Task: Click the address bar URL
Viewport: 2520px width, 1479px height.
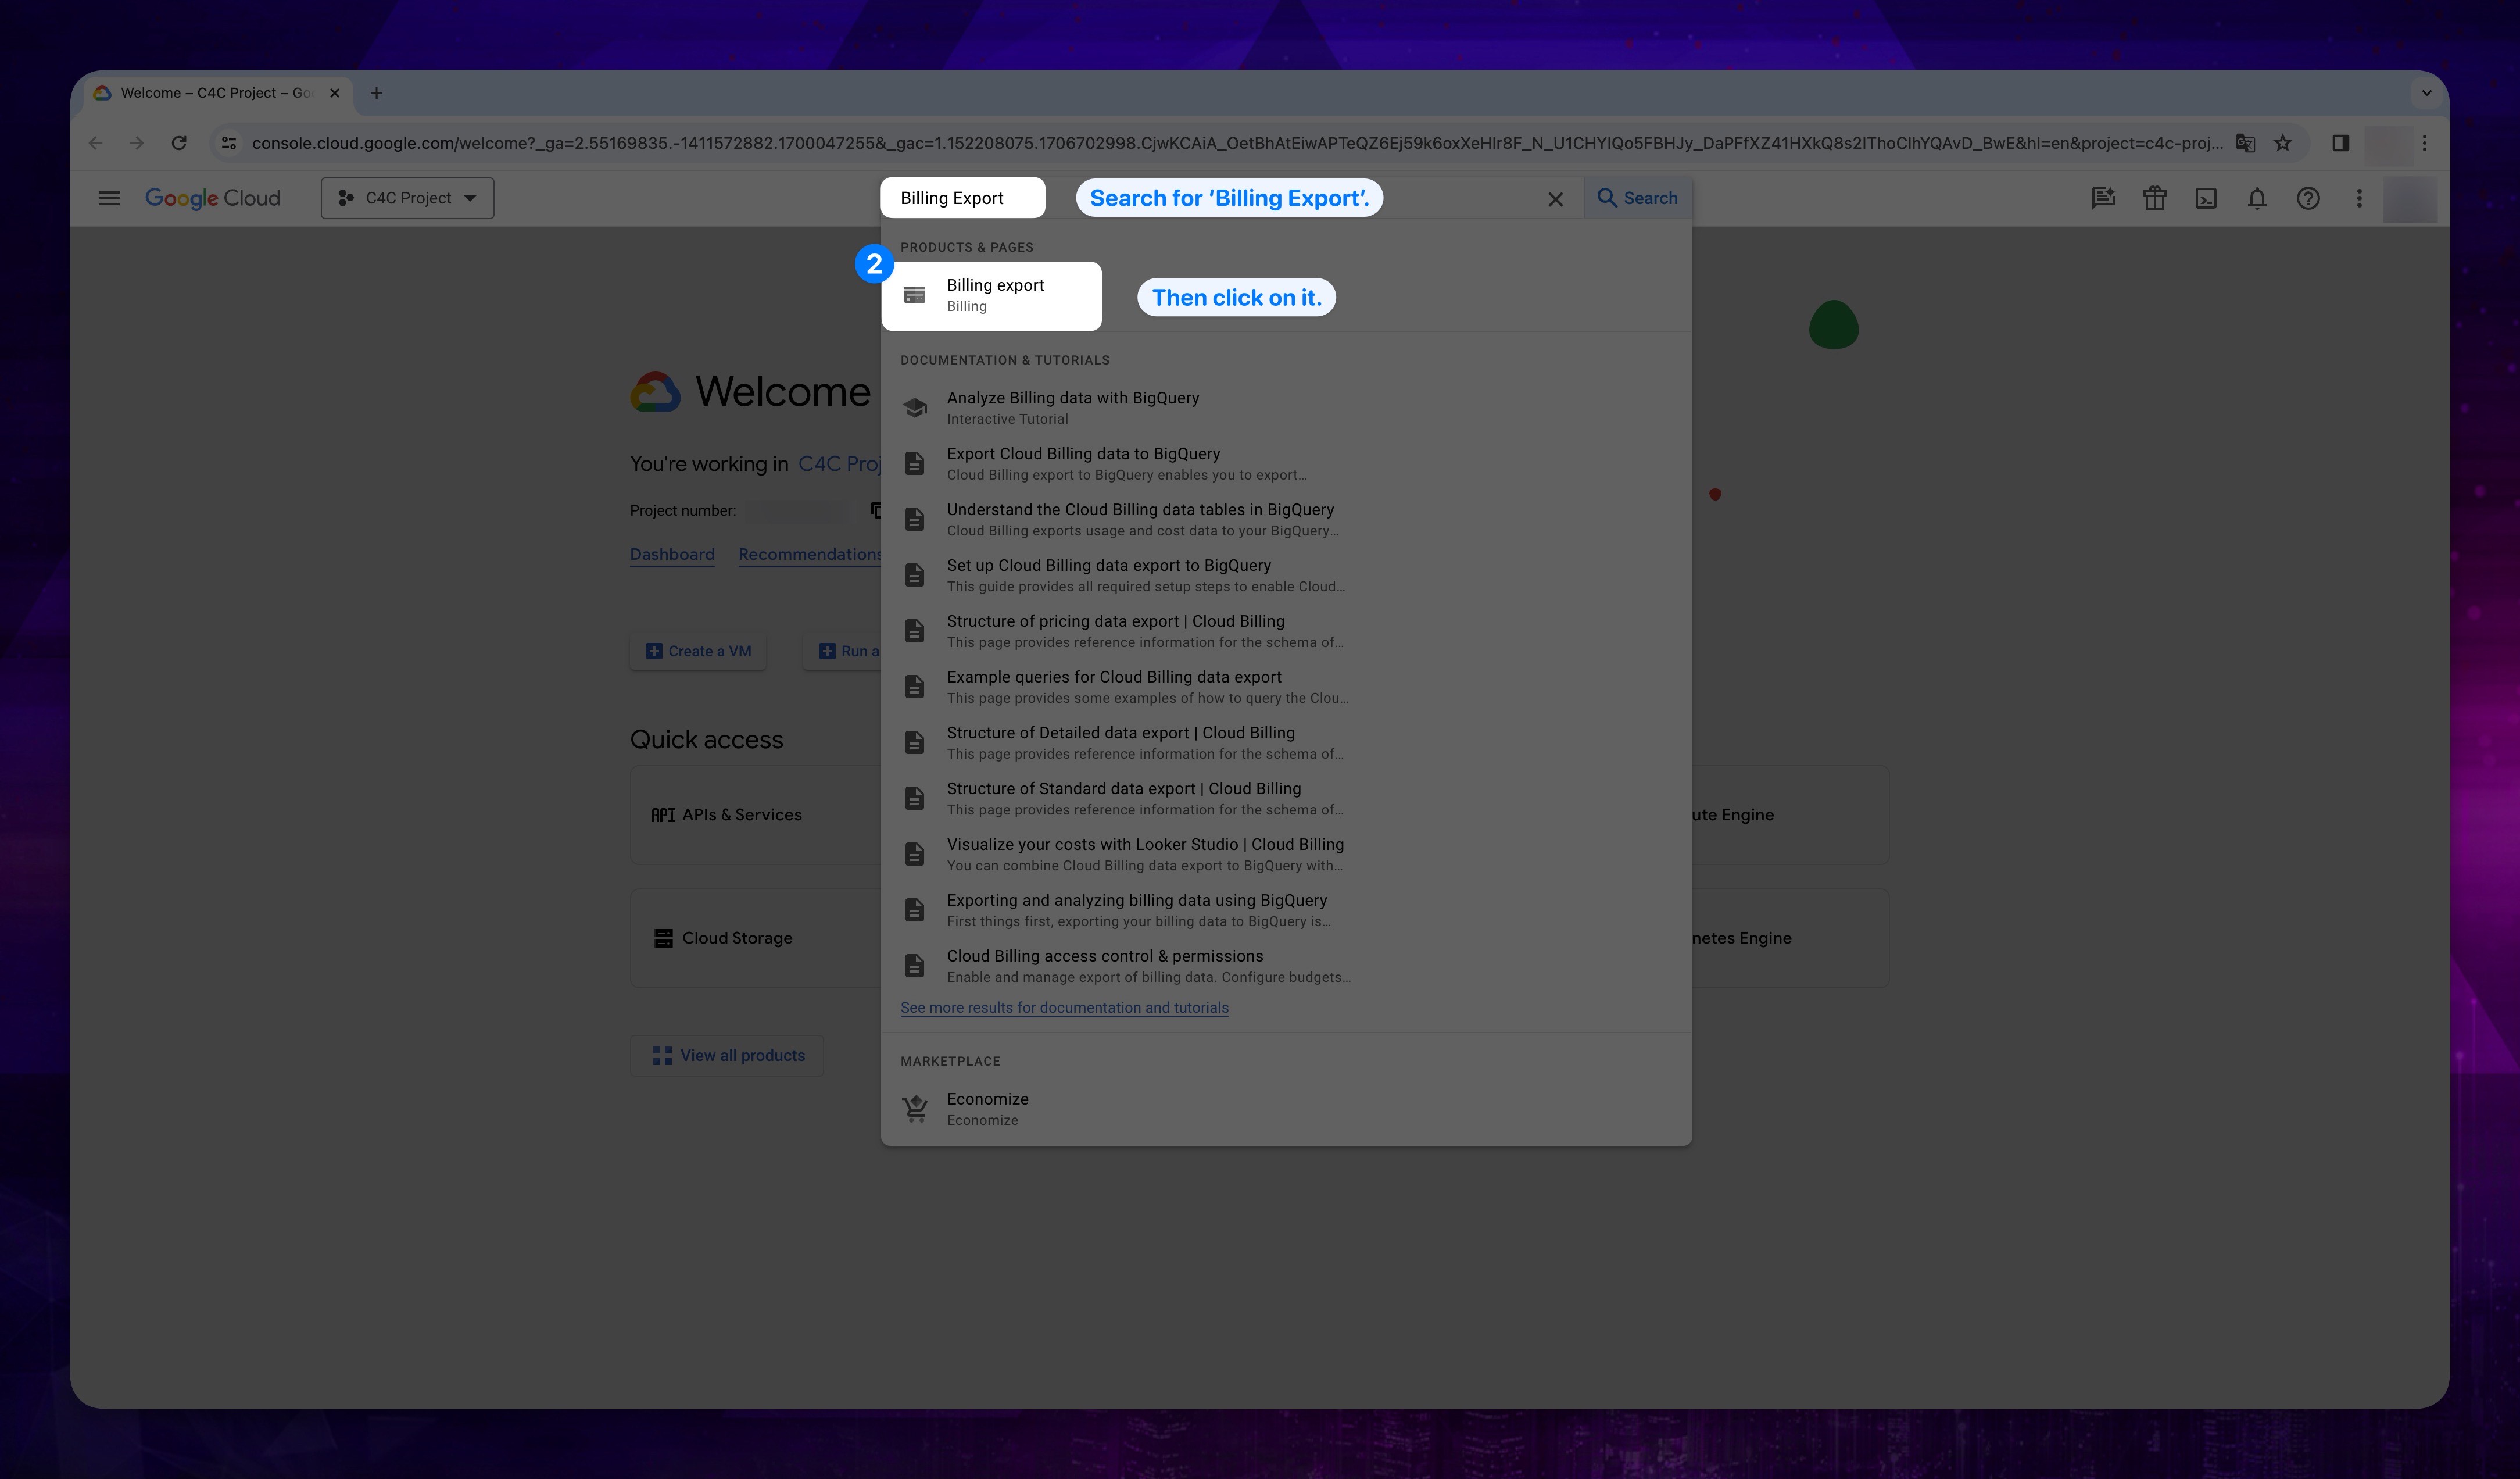Action: 1237,143
